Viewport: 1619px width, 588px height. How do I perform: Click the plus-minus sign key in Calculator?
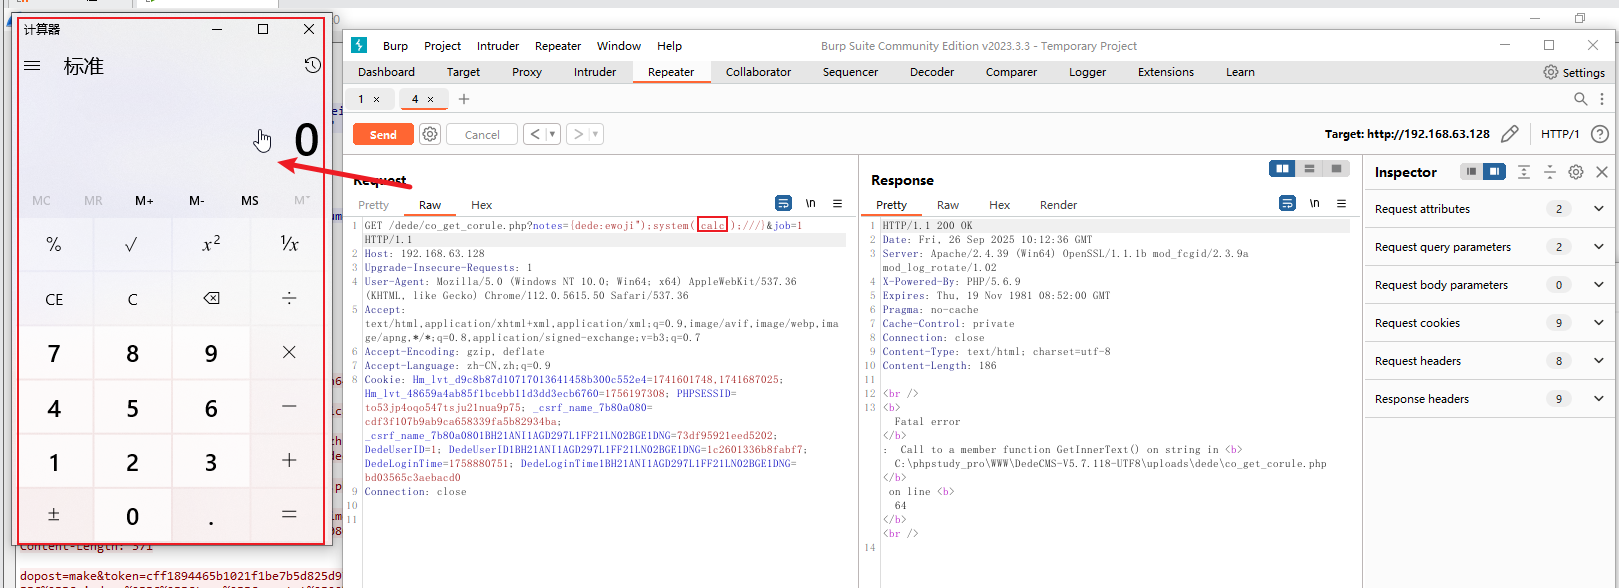tap(54, 515)
